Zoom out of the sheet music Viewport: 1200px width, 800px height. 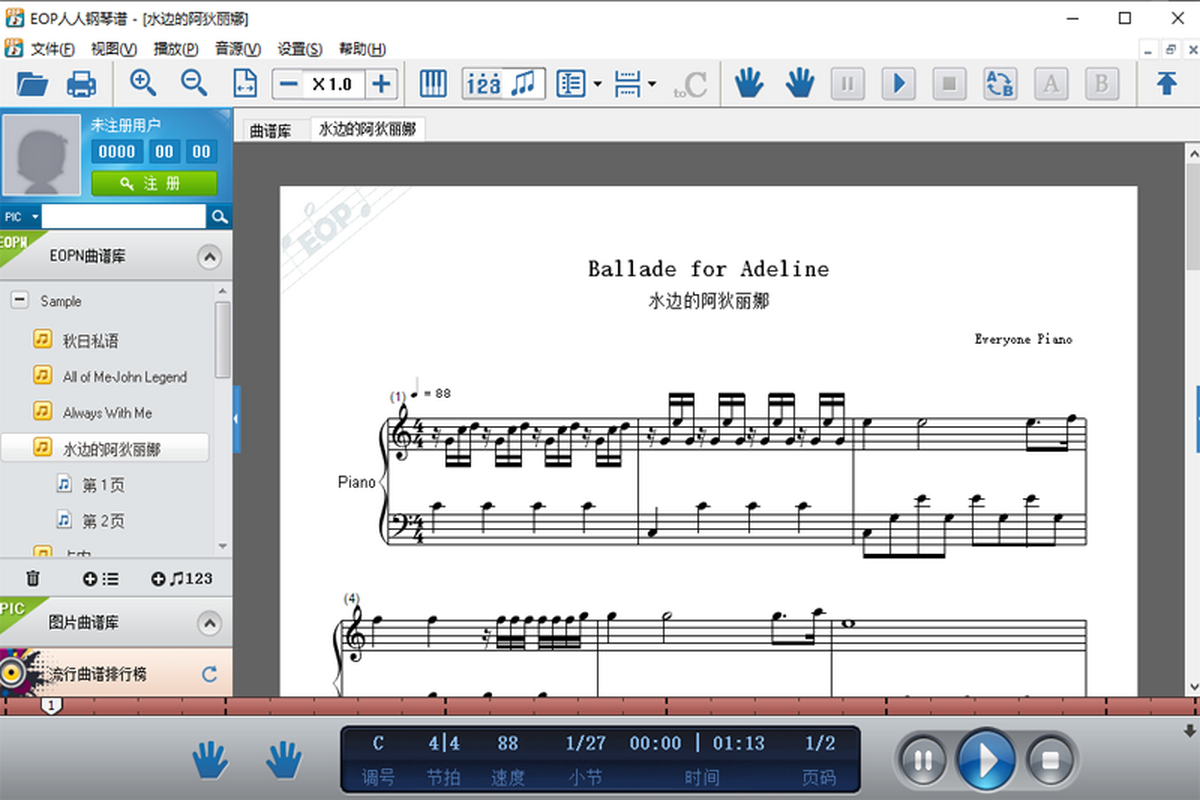[x=194, y=83]
